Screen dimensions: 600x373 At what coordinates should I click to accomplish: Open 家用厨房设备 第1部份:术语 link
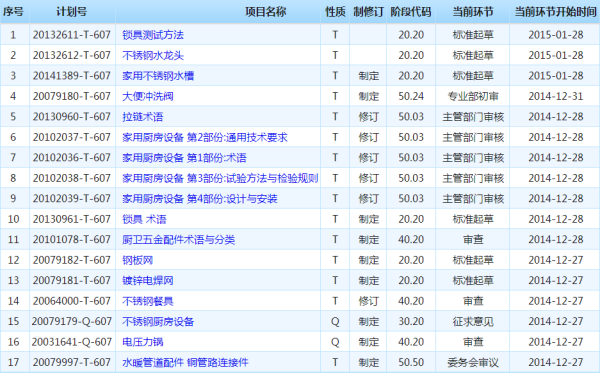(184, 158)
